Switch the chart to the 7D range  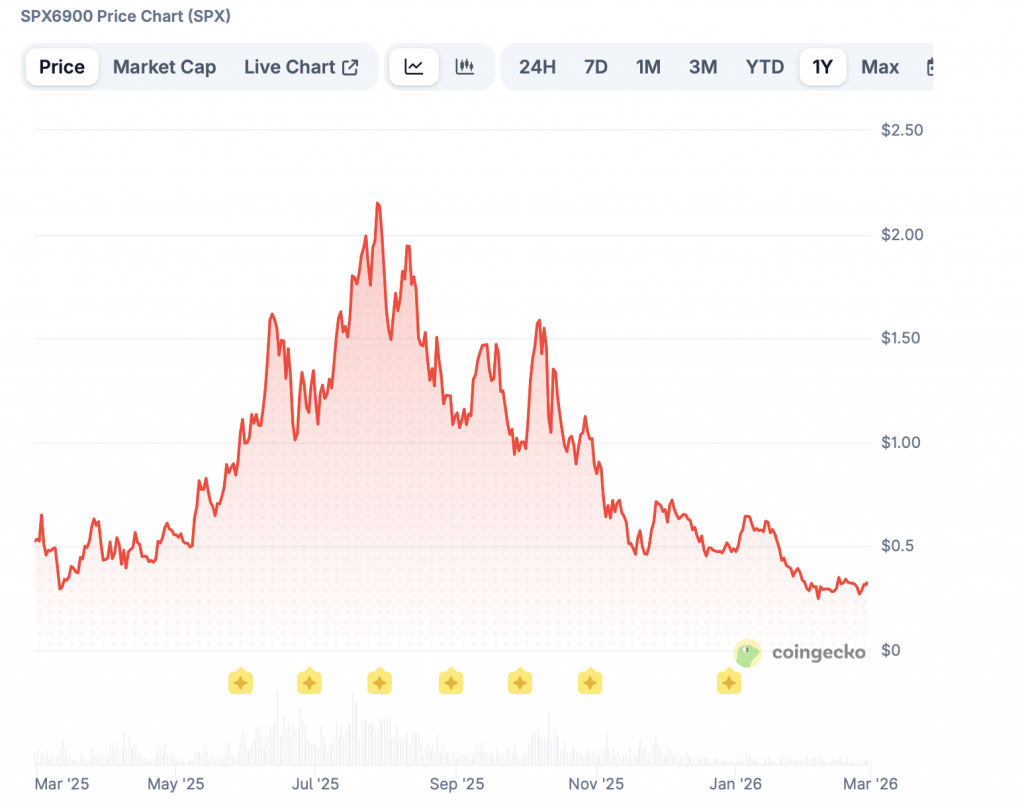(x=594, y=66)
